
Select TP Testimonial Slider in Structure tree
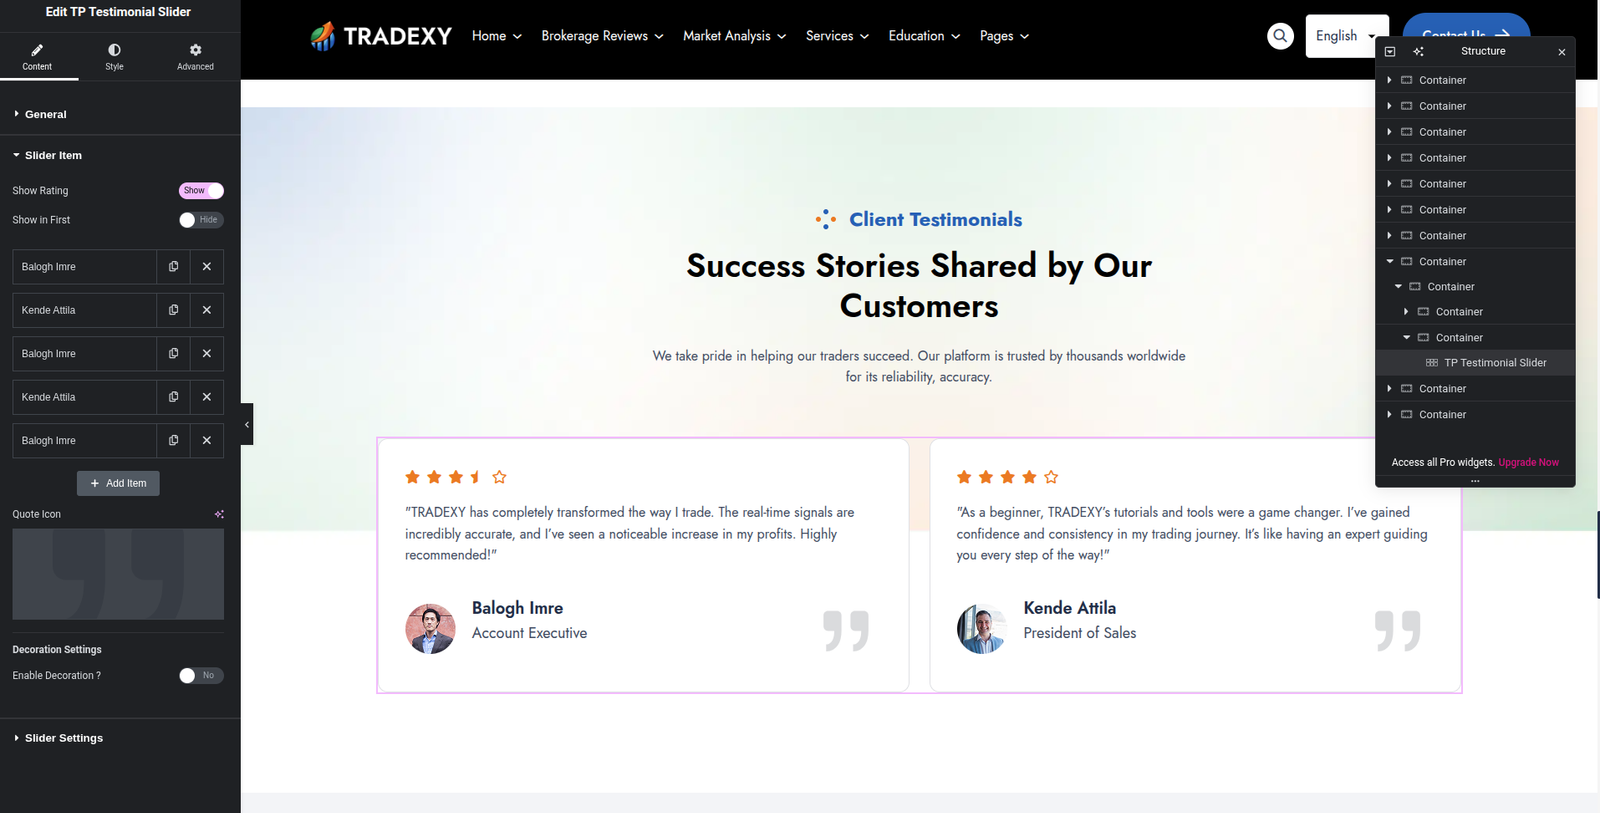[x=1494, y=363]
